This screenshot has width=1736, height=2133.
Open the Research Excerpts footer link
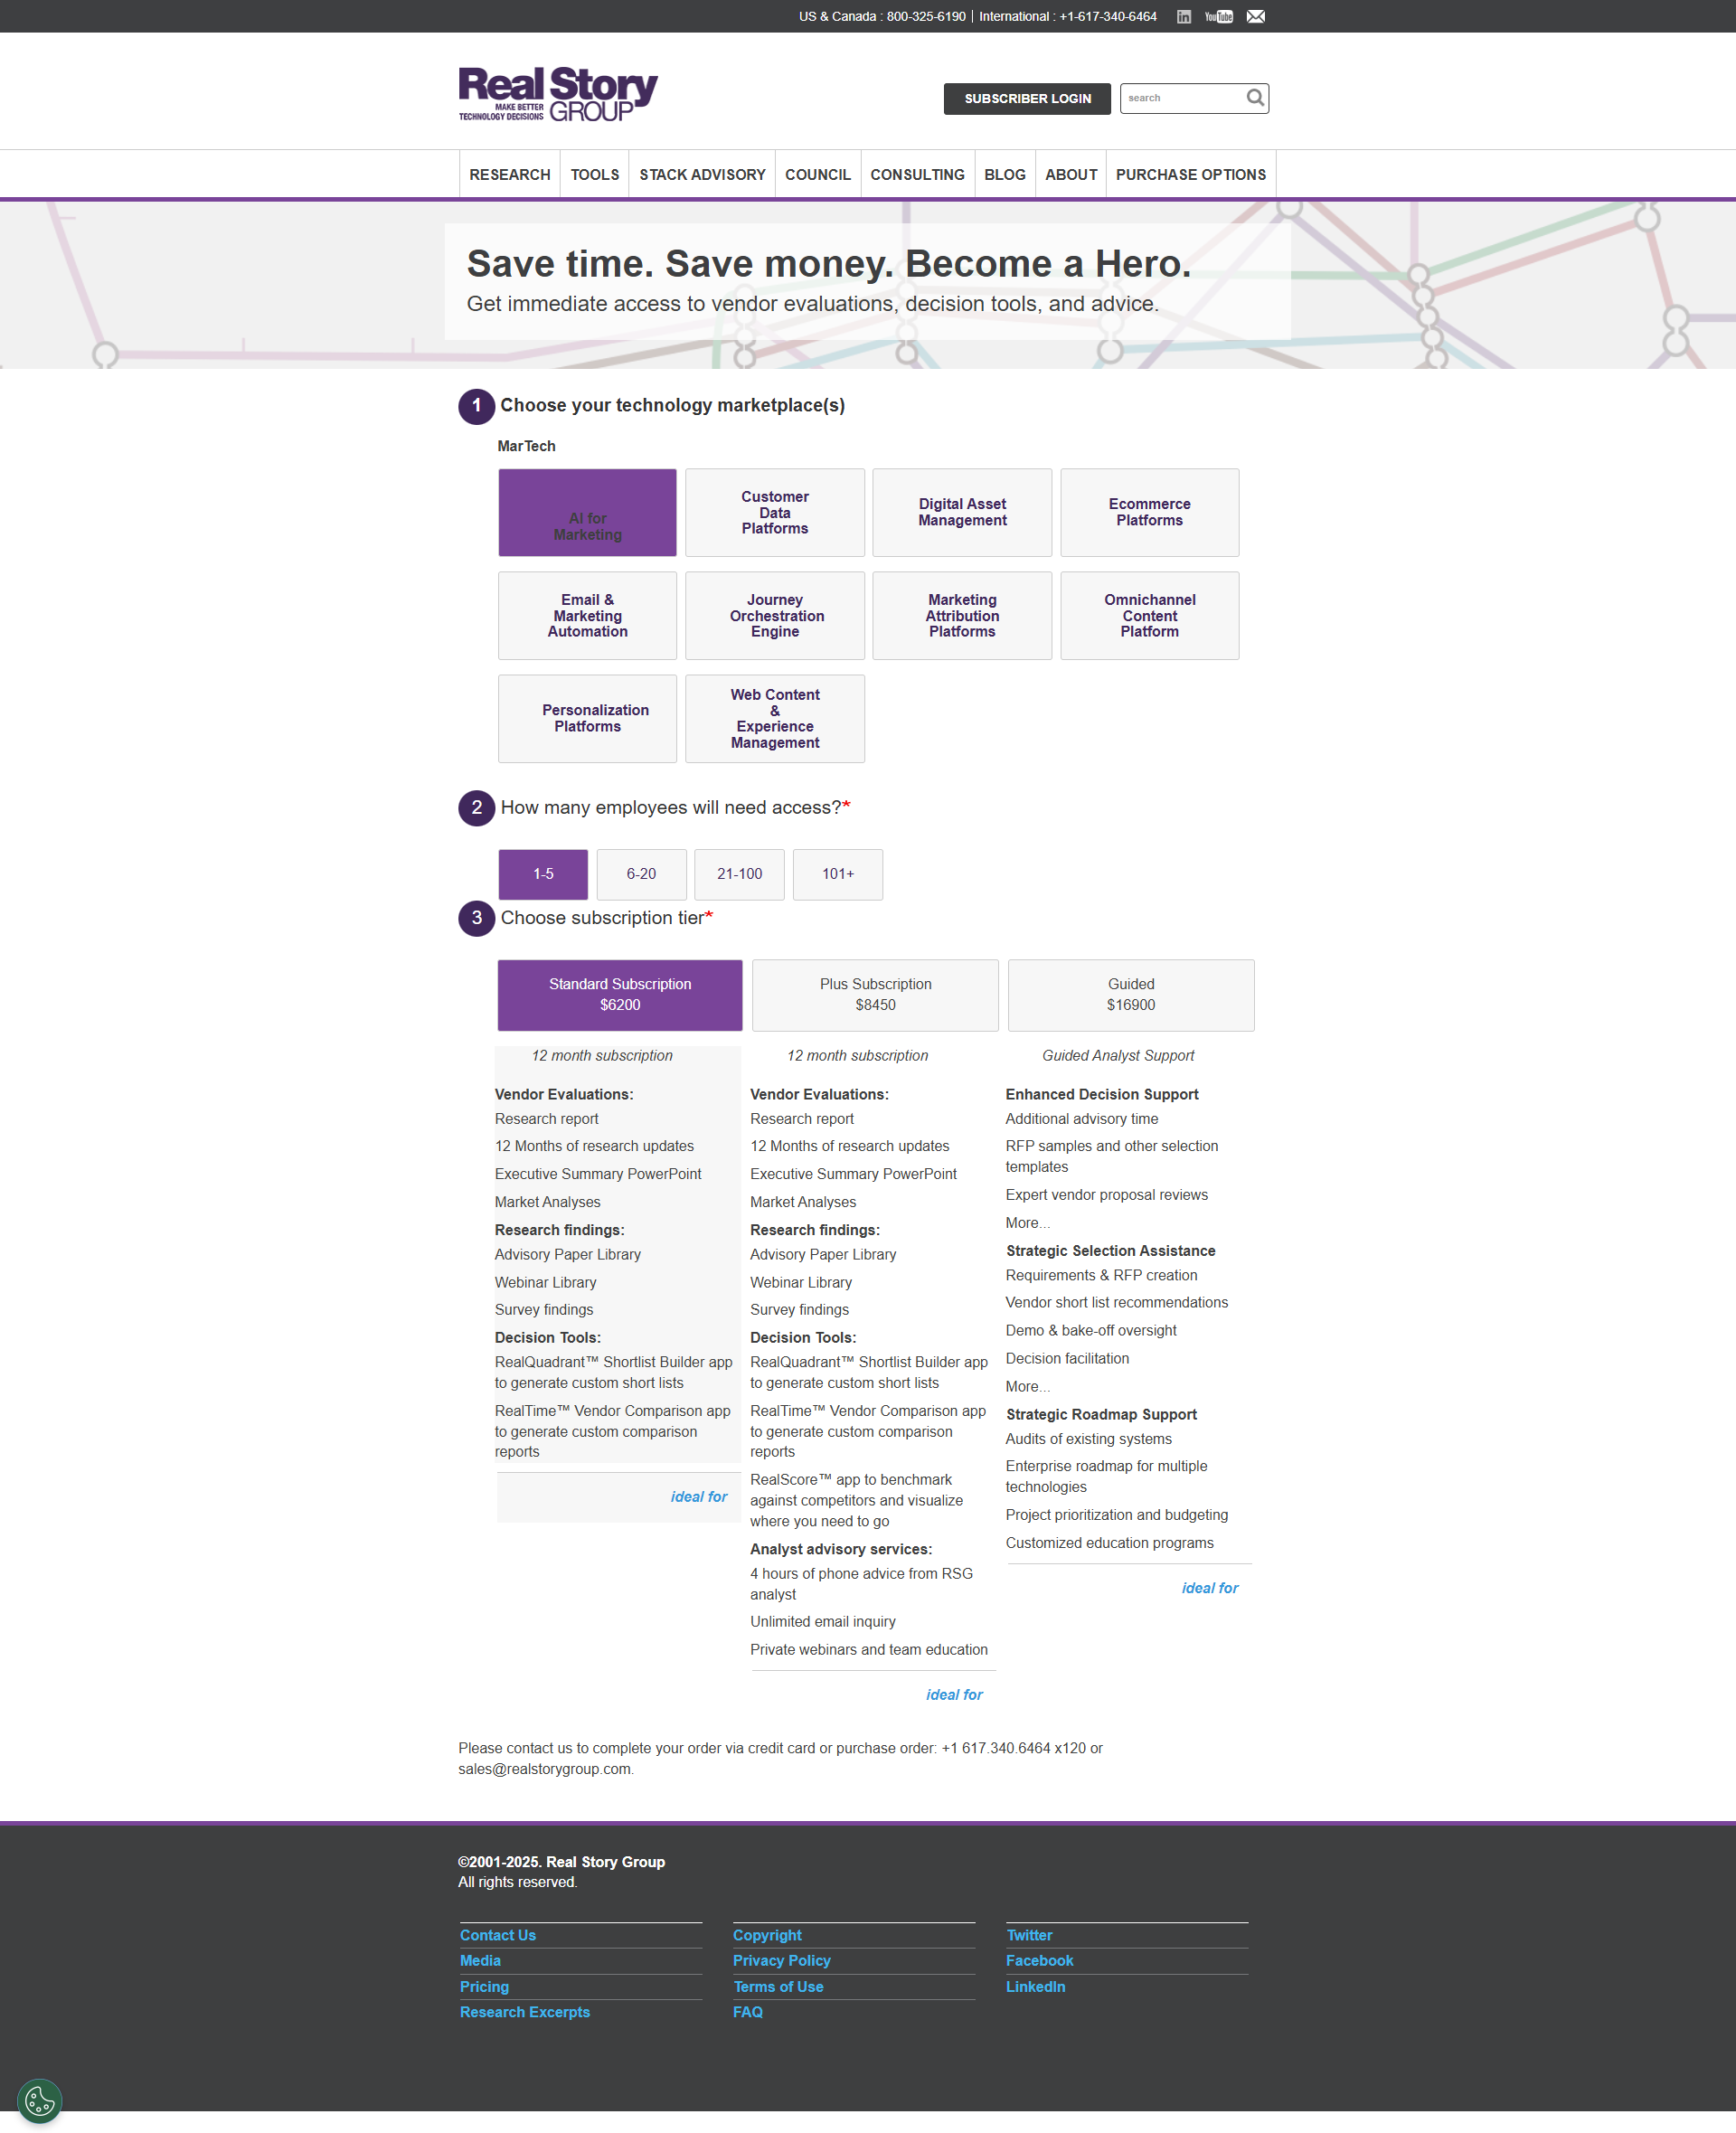525,2013
